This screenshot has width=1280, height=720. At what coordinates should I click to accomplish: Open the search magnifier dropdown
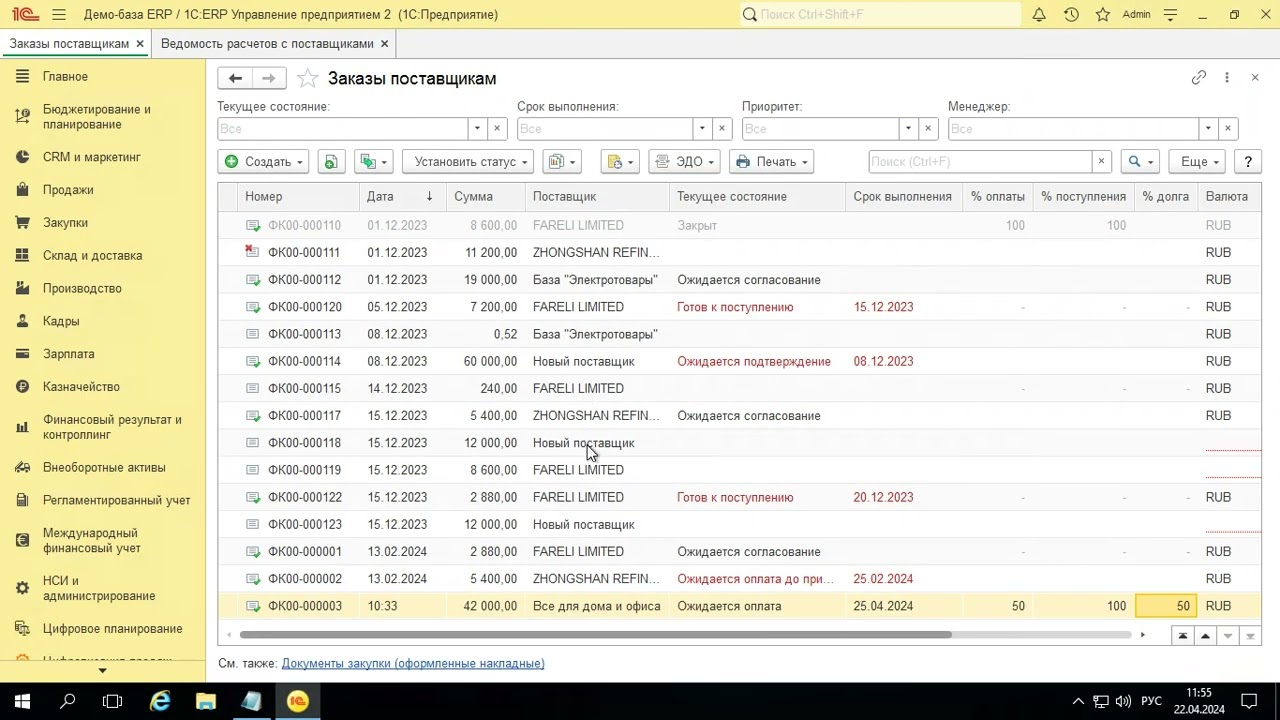click(1140, 162)
